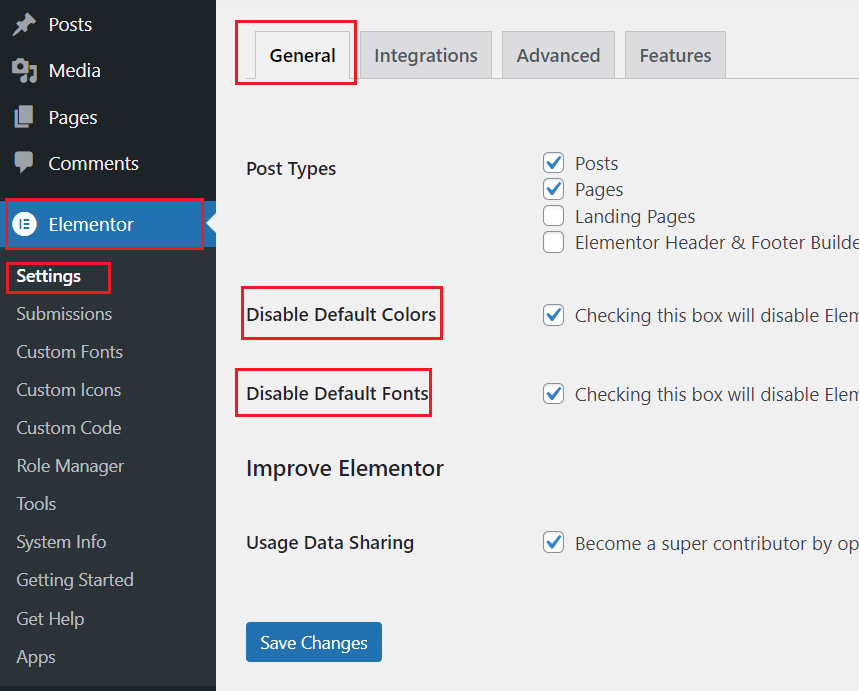Click the Pages icon in sidebar

(24, 117)
